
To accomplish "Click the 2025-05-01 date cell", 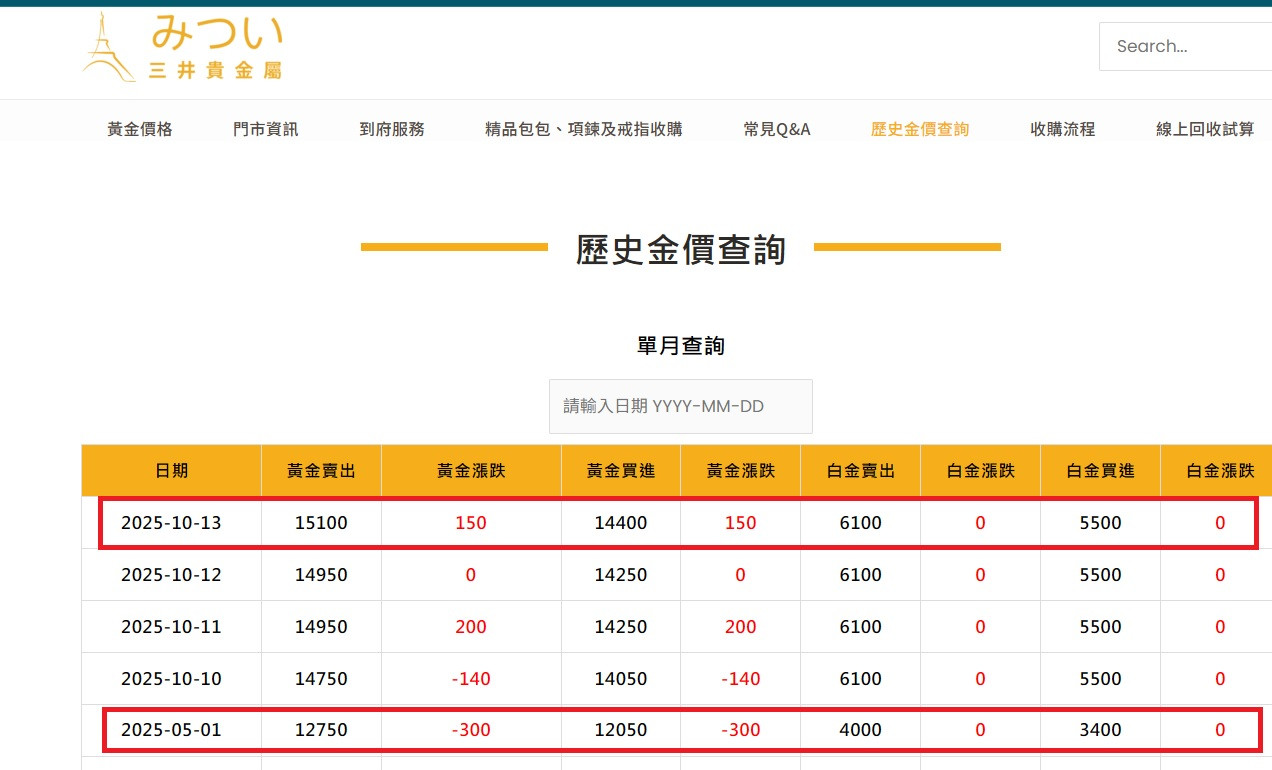I will point(171,730).
